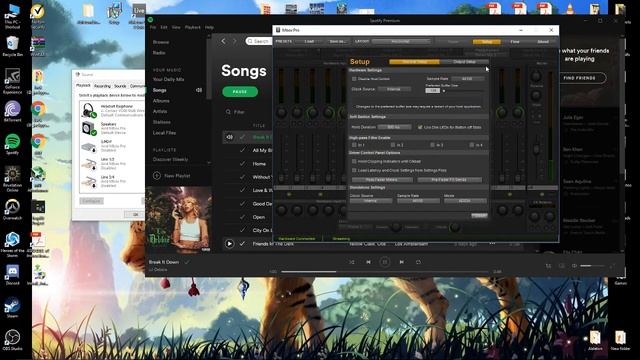Skip to next track in Spotify
The height and width of the screenshot is (360, 640).
[x=402, y=262]
